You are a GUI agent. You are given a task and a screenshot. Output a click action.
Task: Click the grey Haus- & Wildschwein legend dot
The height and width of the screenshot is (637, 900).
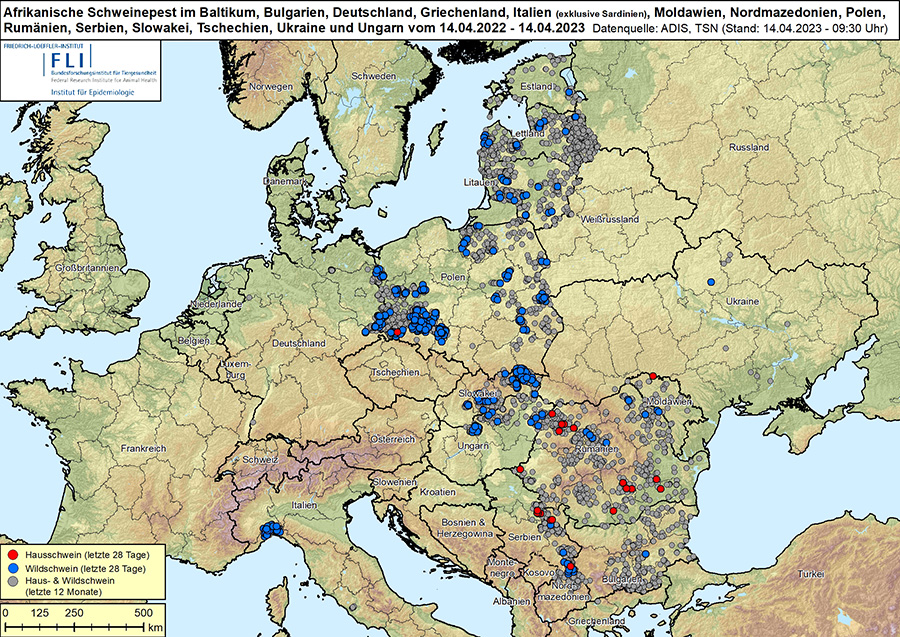(x=13, y=580)
